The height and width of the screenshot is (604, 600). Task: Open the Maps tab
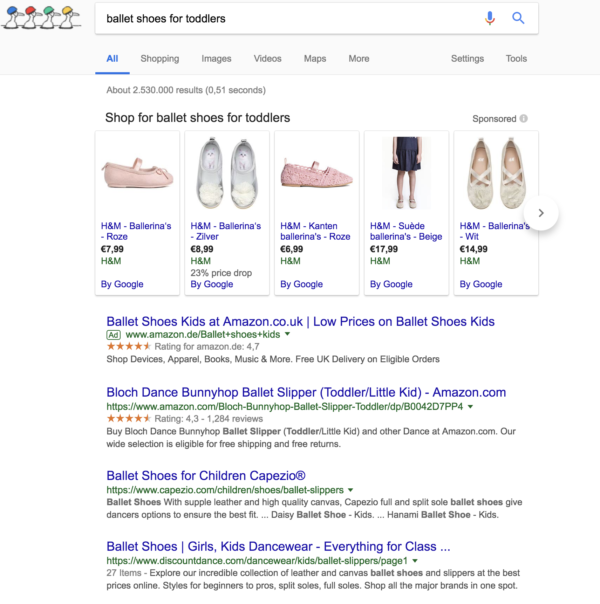pyautogui.click(x=315, y=59)
